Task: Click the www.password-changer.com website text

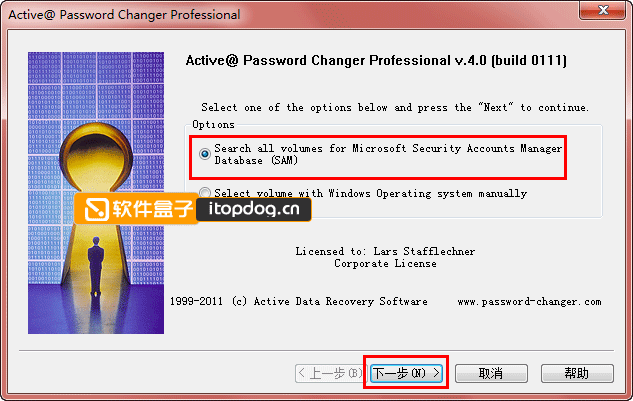Action: (529, 302)
